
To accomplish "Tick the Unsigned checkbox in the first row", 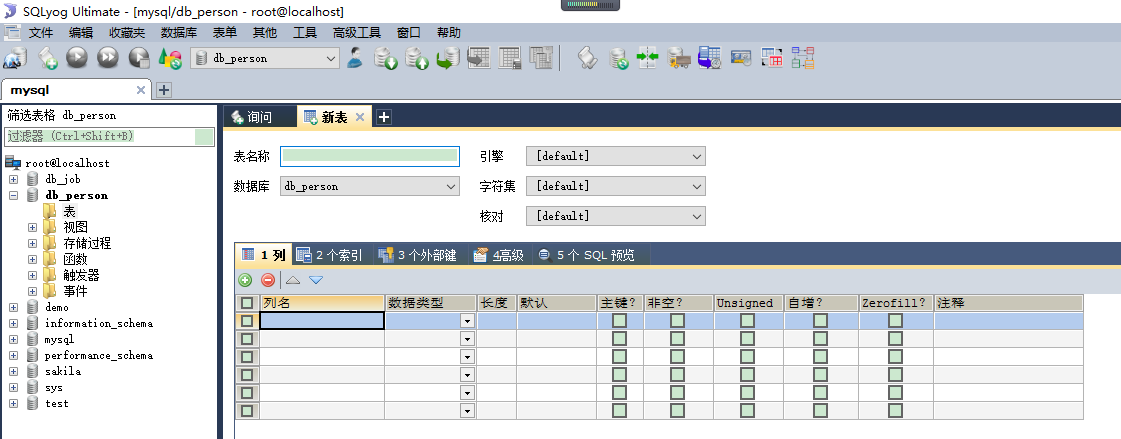I will point(748,320).
